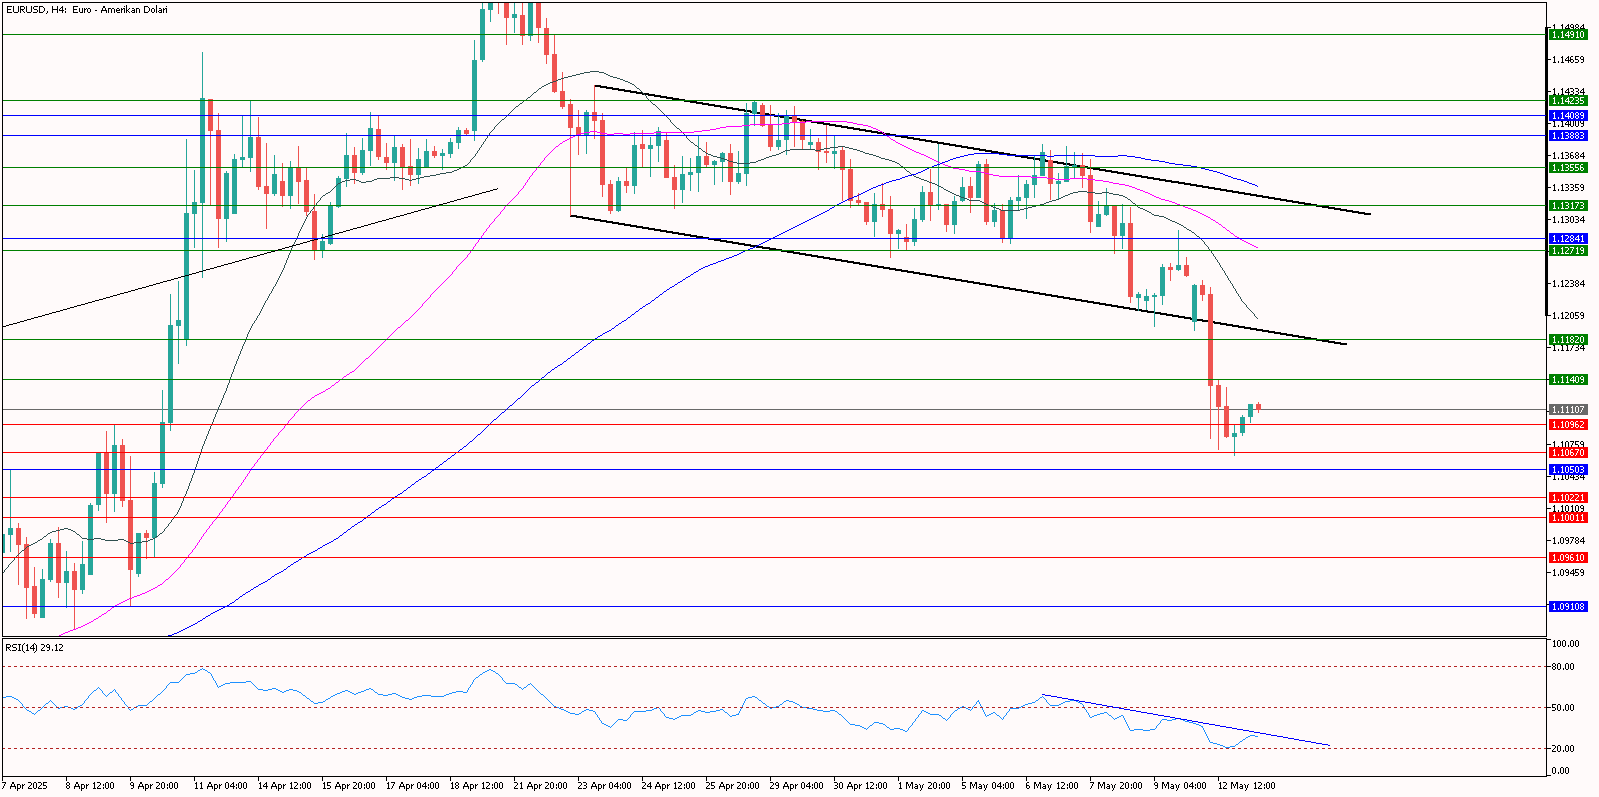Viewport: 1599px width, 797px height.
Task: Select the 1.13173 green price level tag
Action: (1567, 206)
